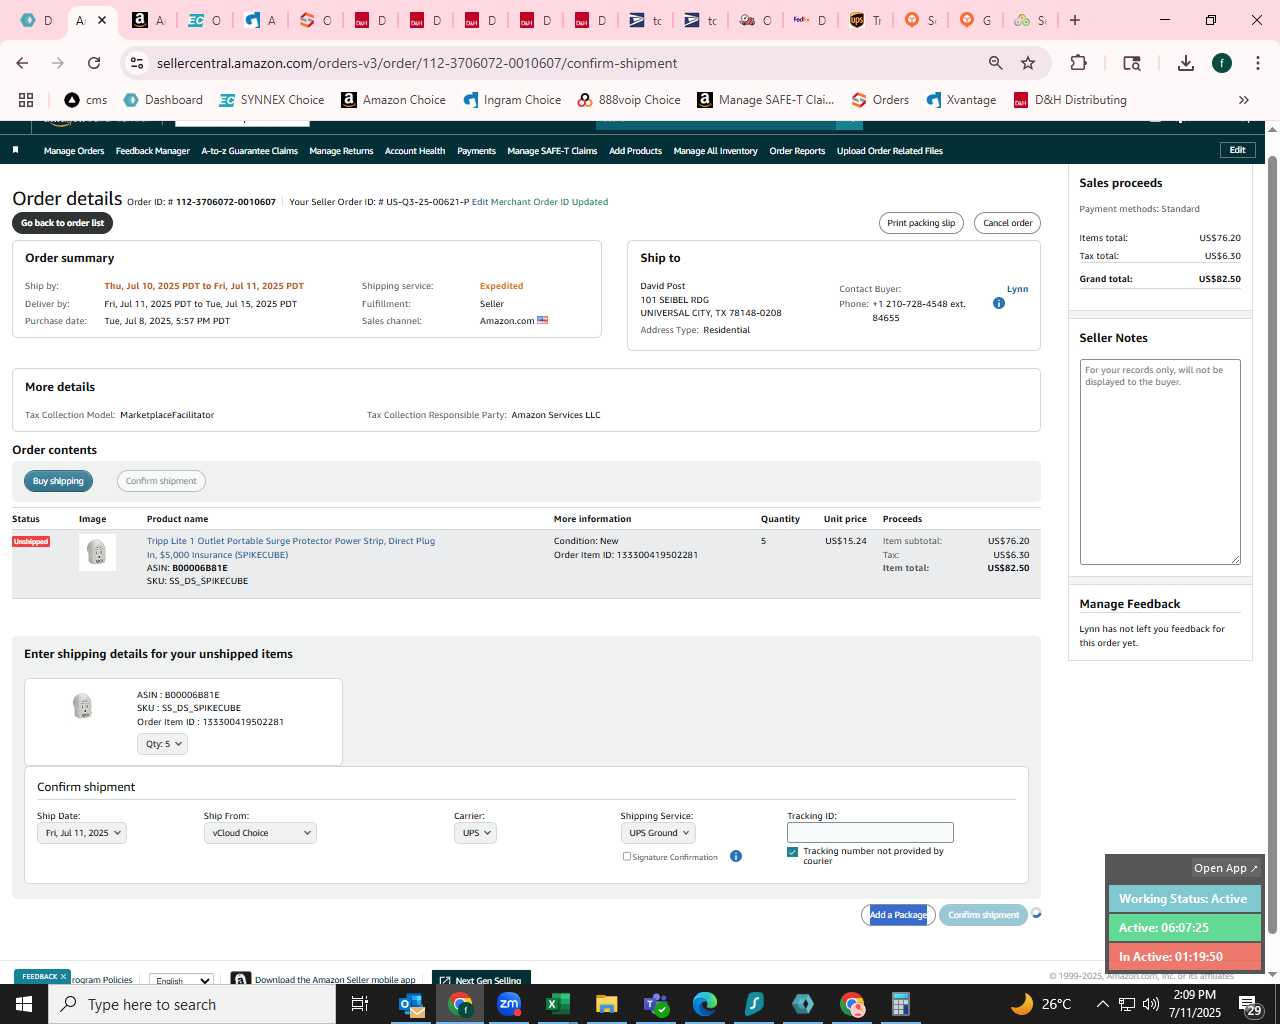Click Add a Package button
1280x1024 pixels.
pos(898,915)
